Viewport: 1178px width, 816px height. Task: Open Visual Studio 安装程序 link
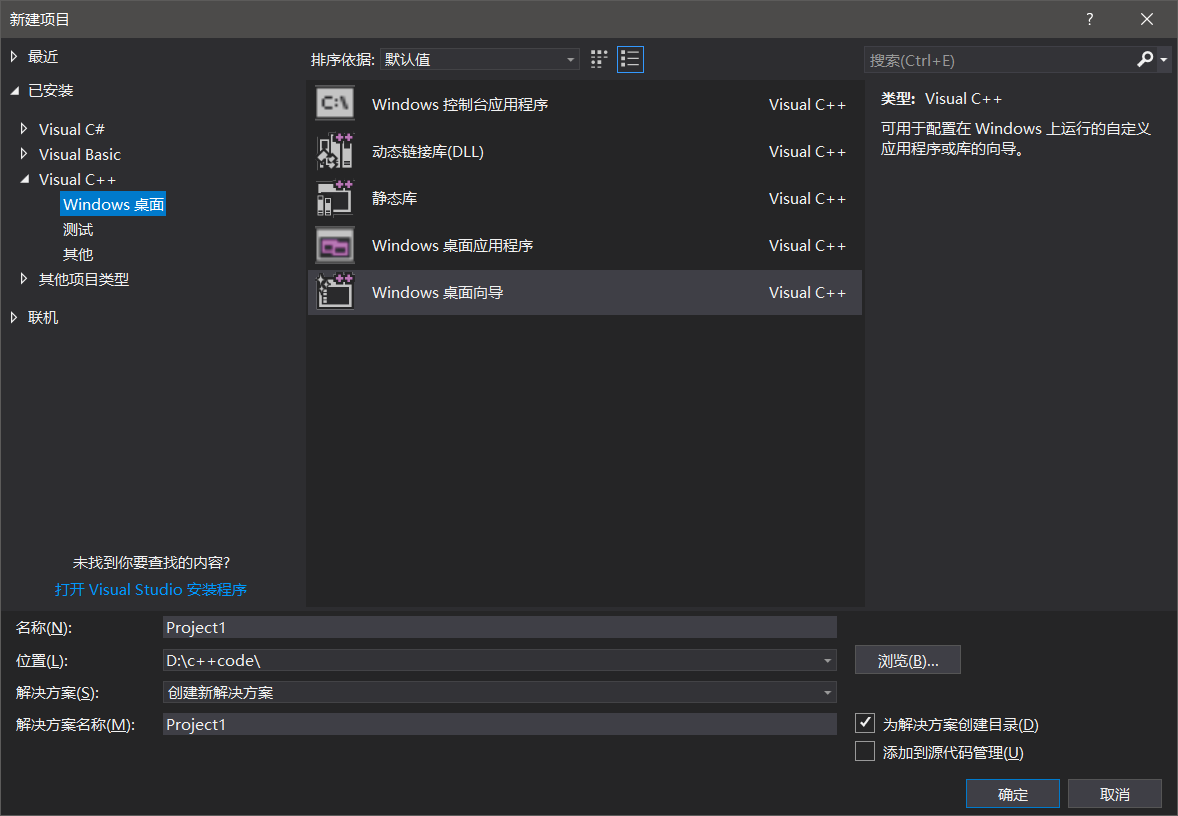151,590
